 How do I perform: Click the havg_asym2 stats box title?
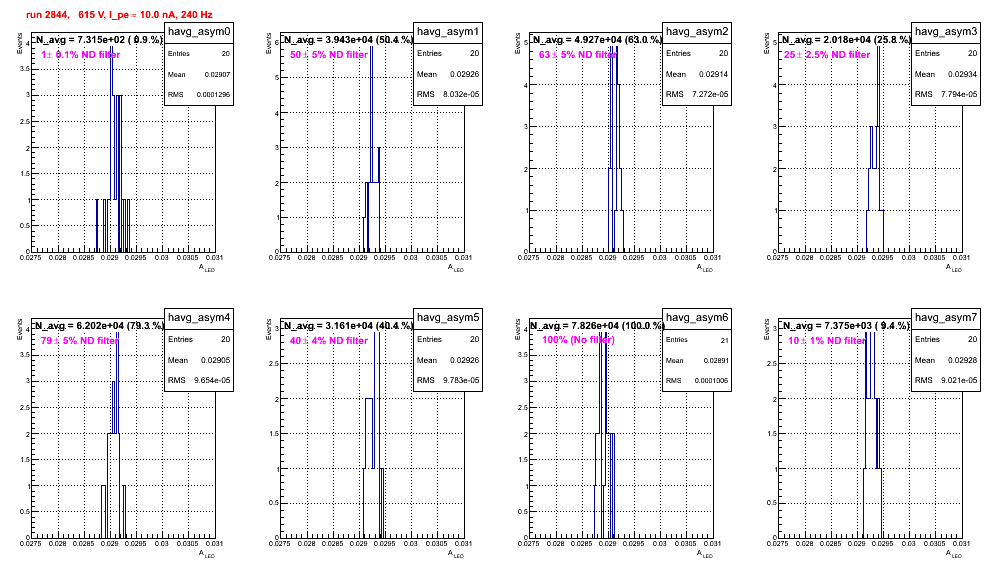coord(697,32)
